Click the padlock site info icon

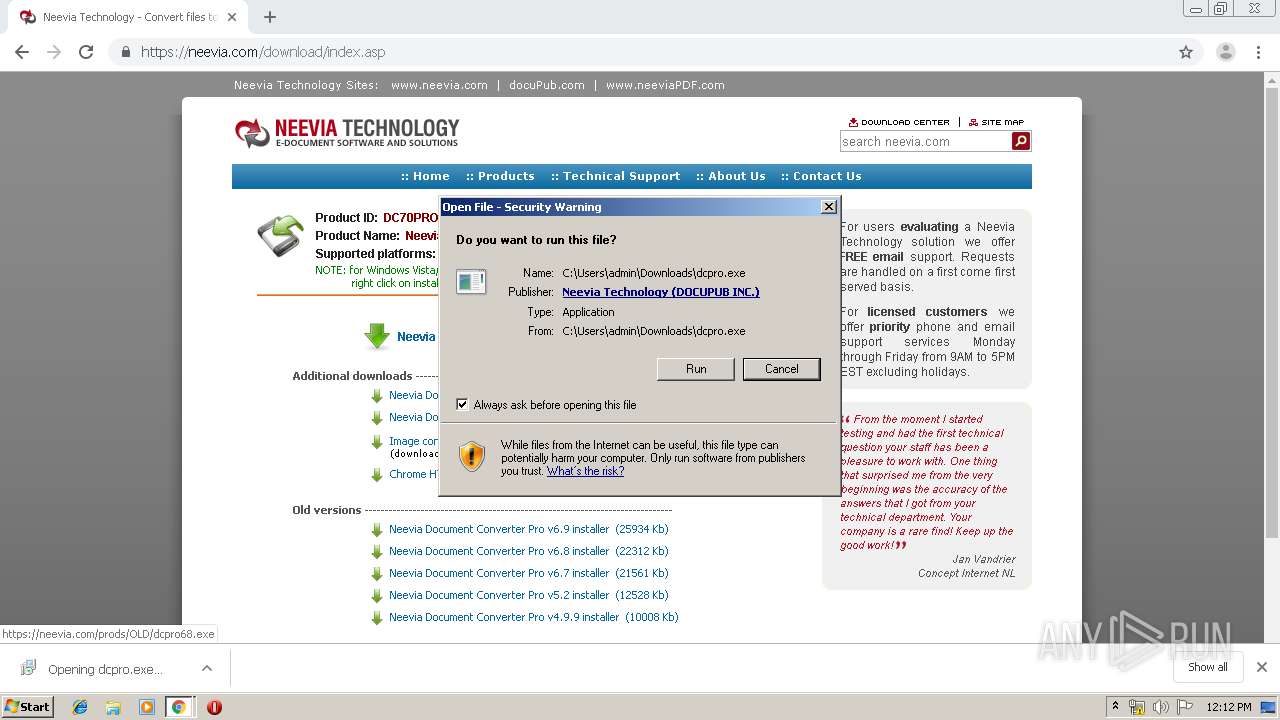pyautogui.click(x=126, y=52)
